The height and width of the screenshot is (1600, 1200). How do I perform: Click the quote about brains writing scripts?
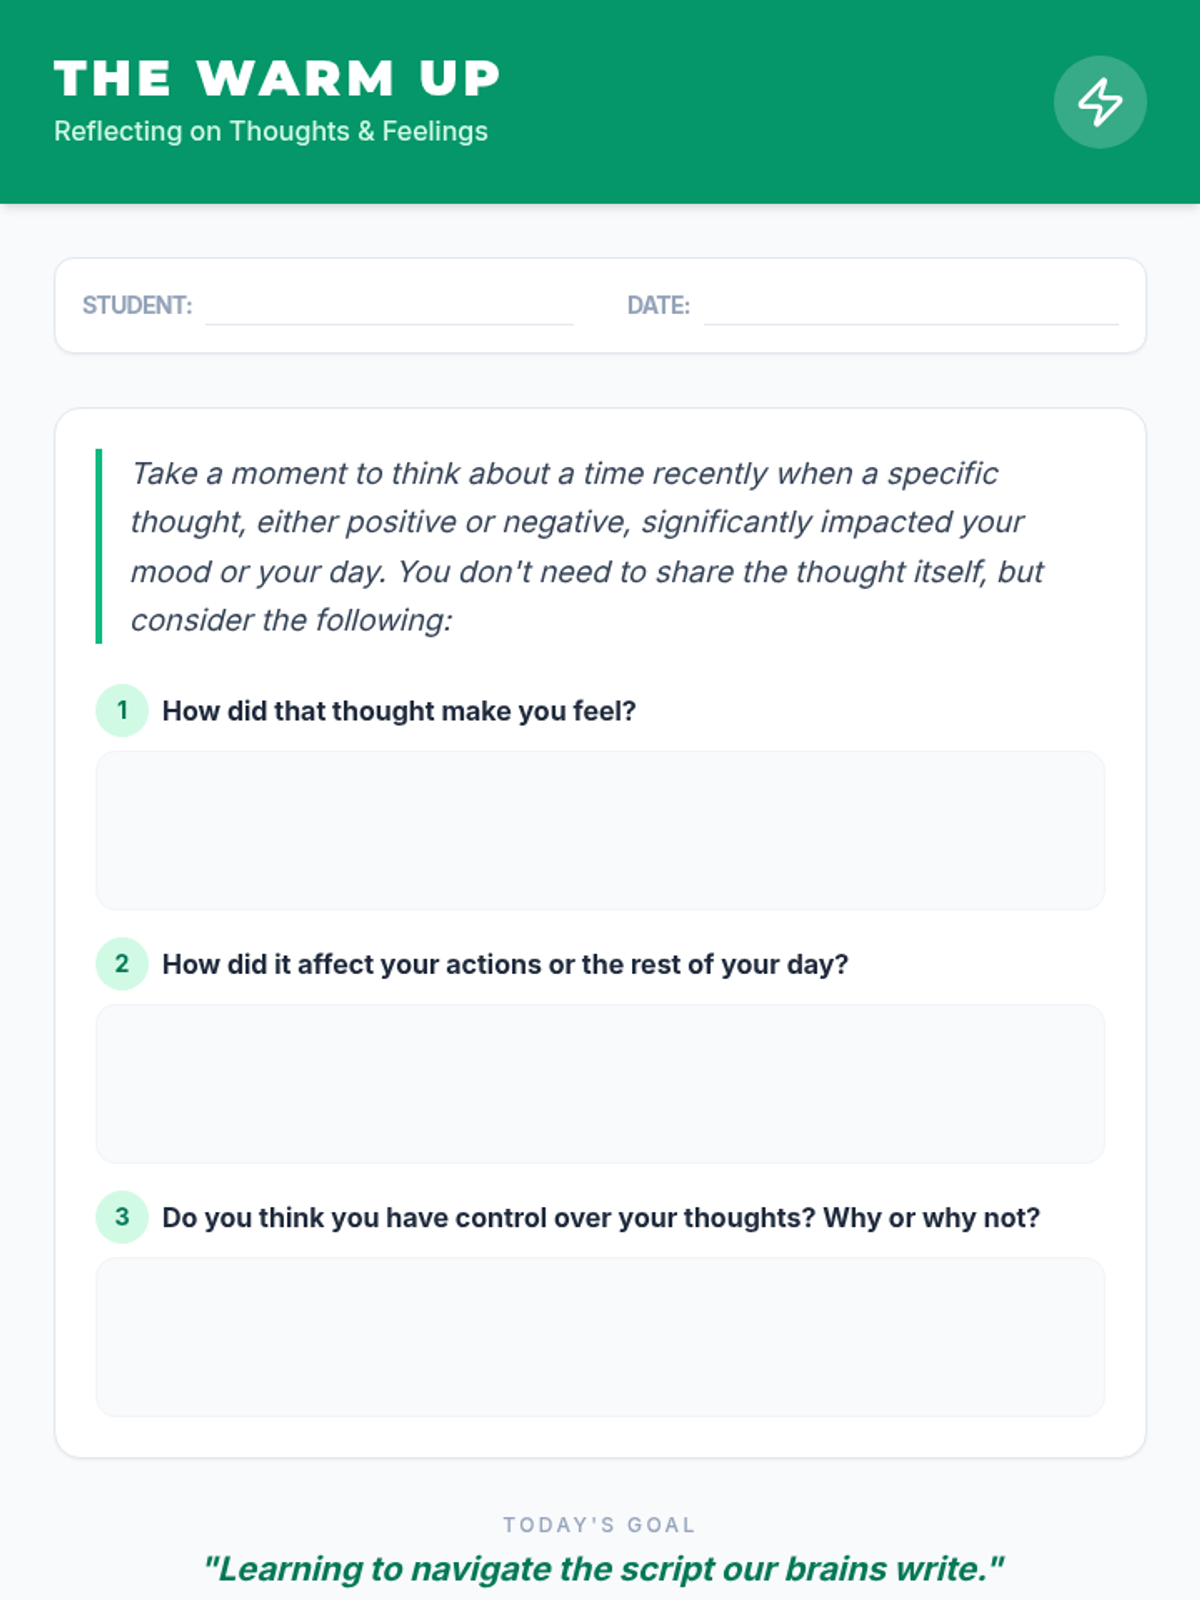(x=603, y=1569)
